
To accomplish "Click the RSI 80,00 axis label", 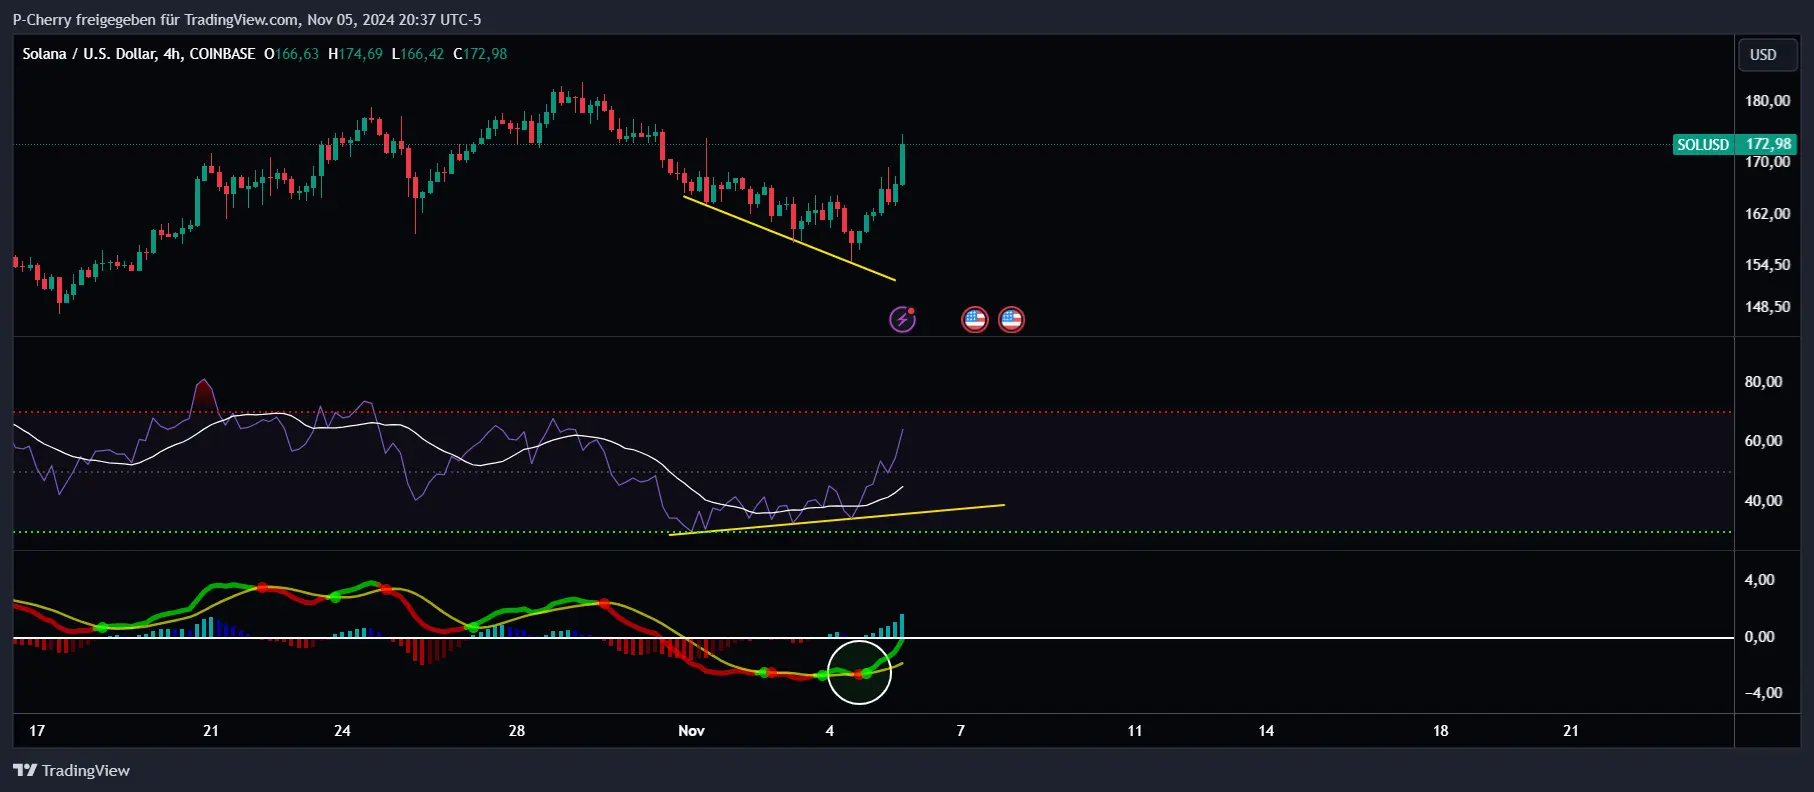I will [x=1763, y=382].
